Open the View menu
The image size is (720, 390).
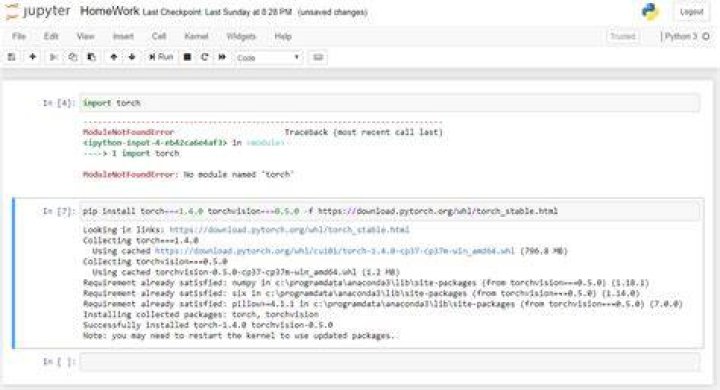coord(85,36)
